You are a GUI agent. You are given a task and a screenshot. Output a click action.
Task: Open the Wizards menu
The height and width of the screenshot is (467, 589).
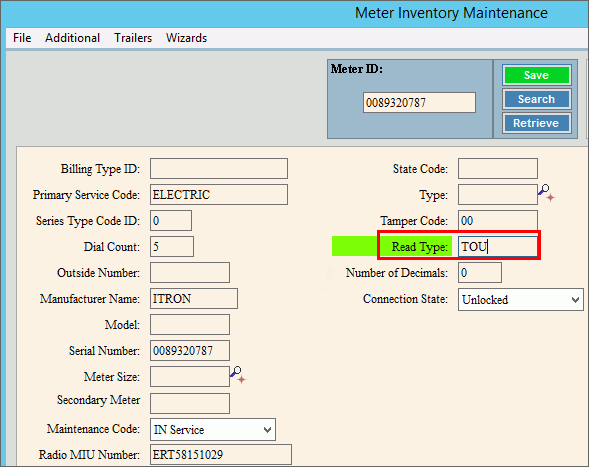point(186,38)
